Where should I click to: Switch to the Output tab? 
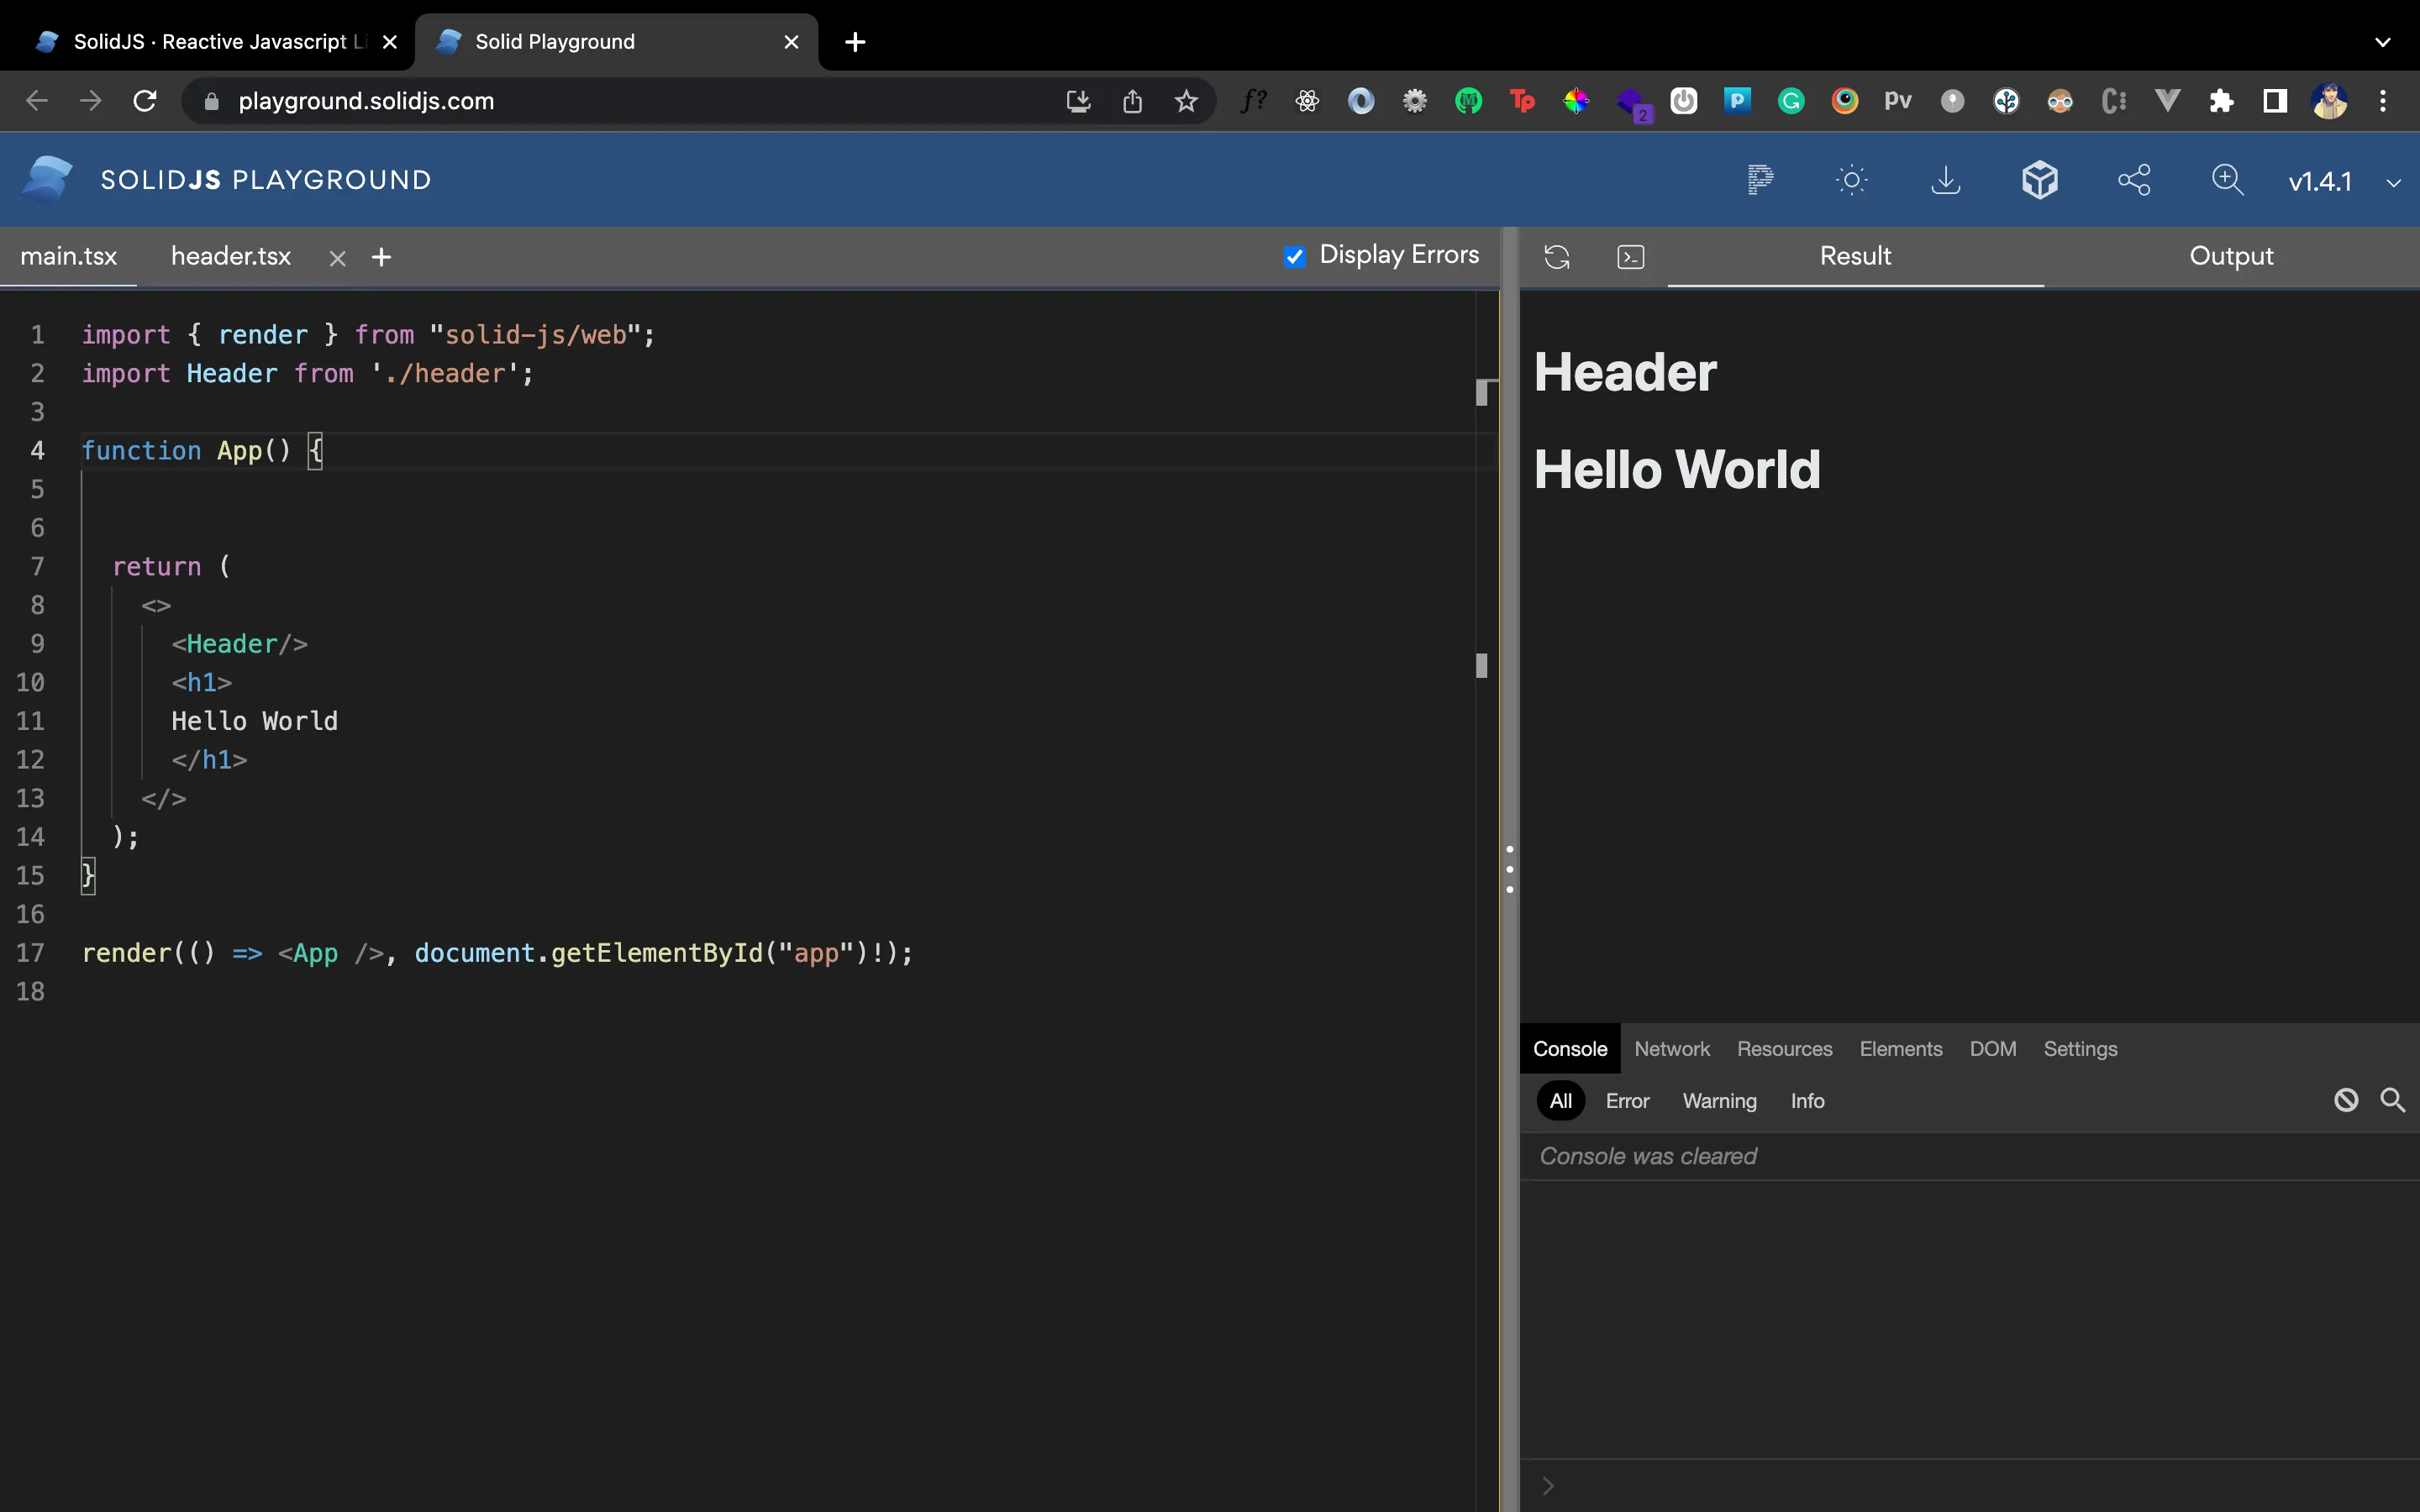click(x=2232, y=256)
